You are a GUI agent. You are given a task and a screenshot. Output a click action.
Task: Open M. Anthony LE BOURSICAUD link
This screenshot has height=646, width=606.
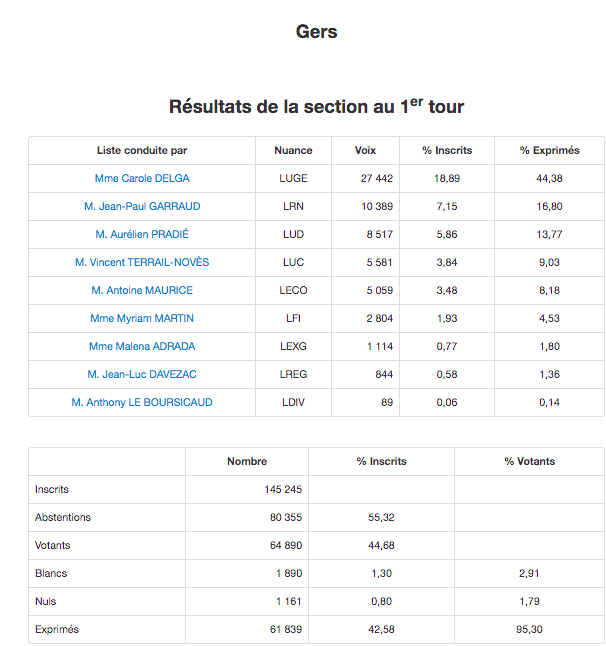point(142,403)
